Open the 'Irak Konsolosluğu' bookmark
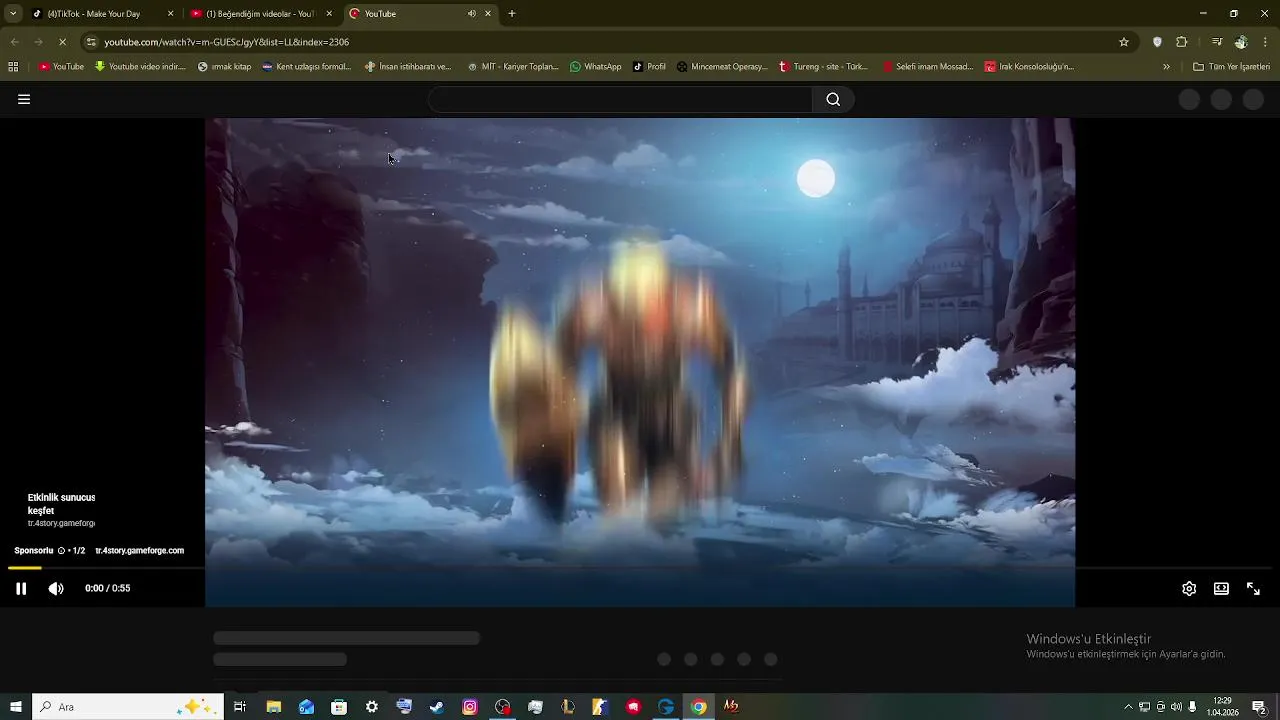The height and width of the screenshot is (720, 1280). point(1029,67)
